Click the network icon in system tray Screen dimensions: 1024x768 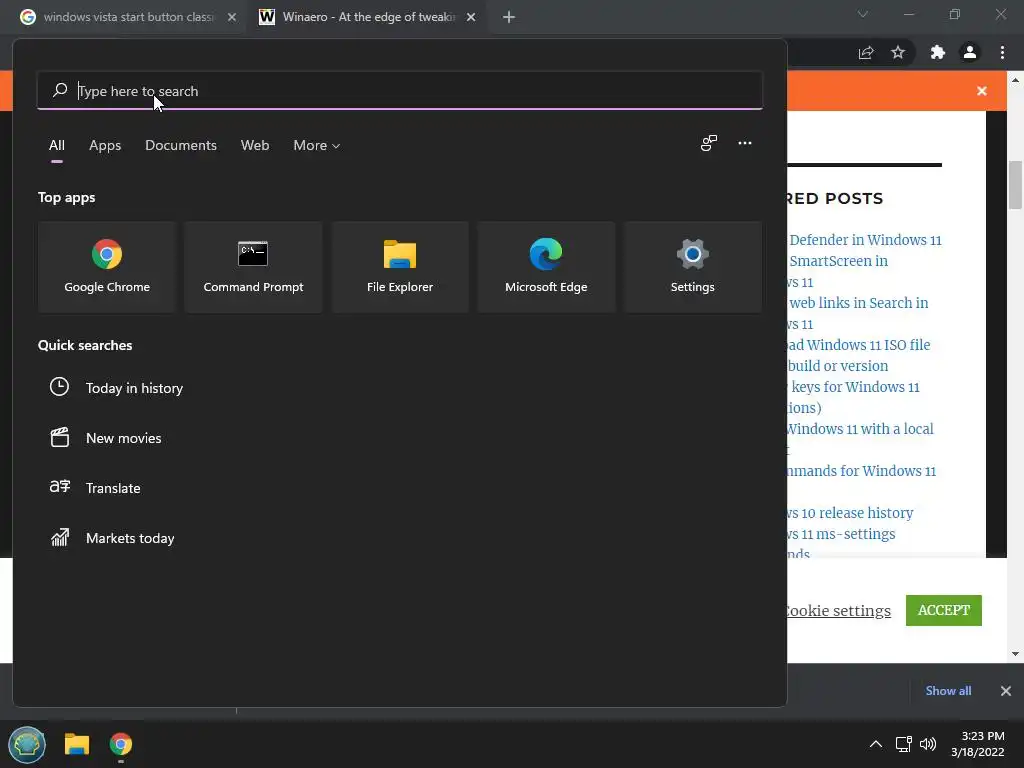(903, 744)
